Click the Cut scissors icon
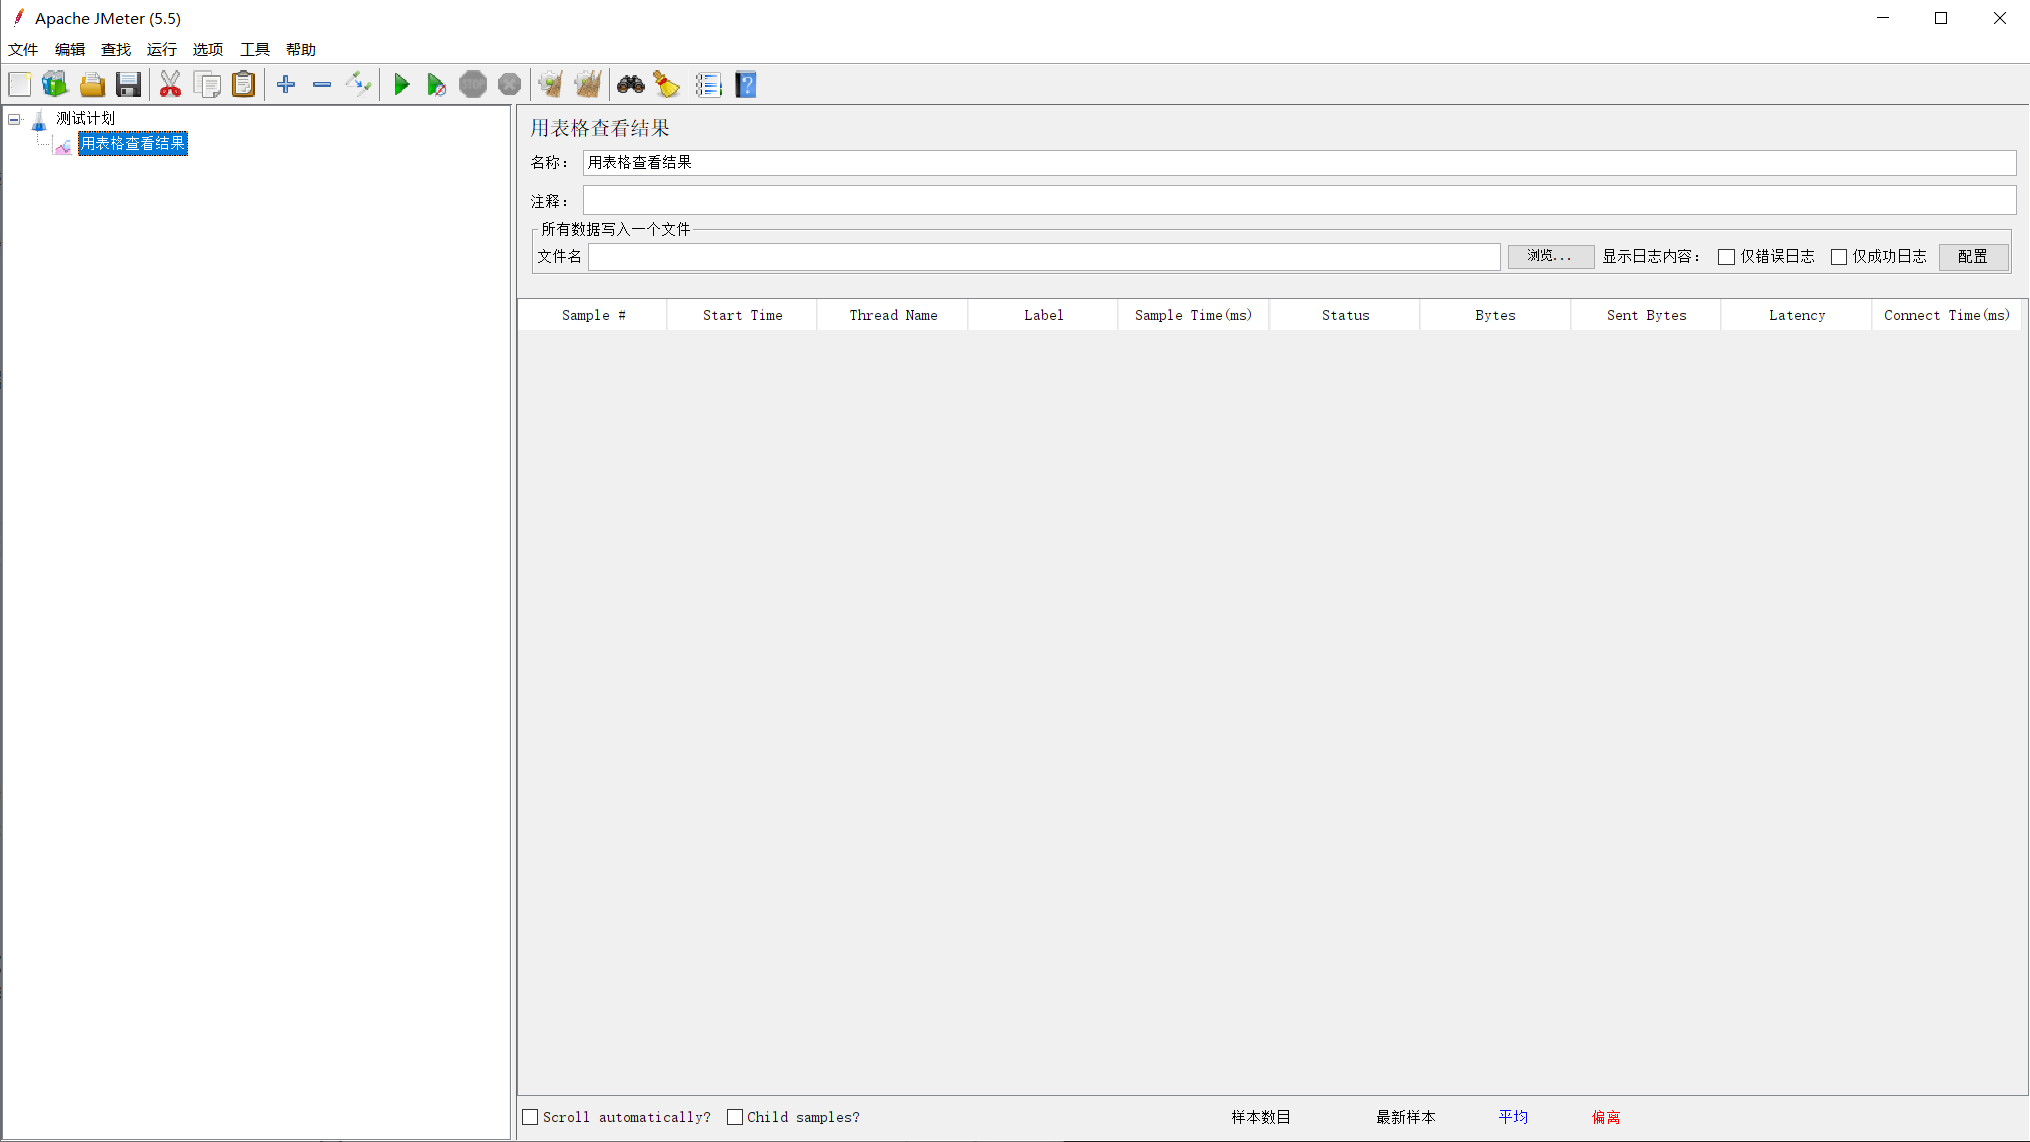2030x1142 pixels. (171, 85)
